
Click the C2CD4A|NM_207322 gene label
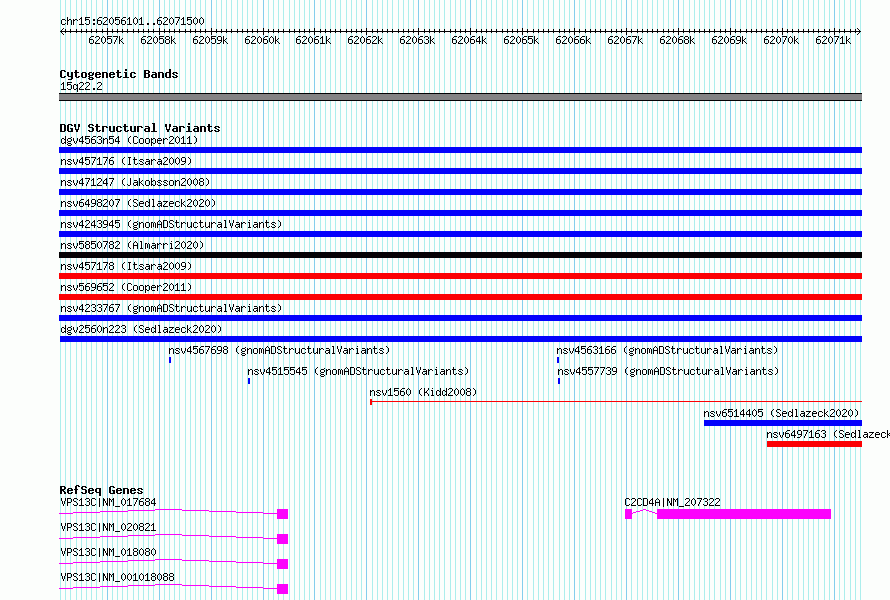(672, 502)
